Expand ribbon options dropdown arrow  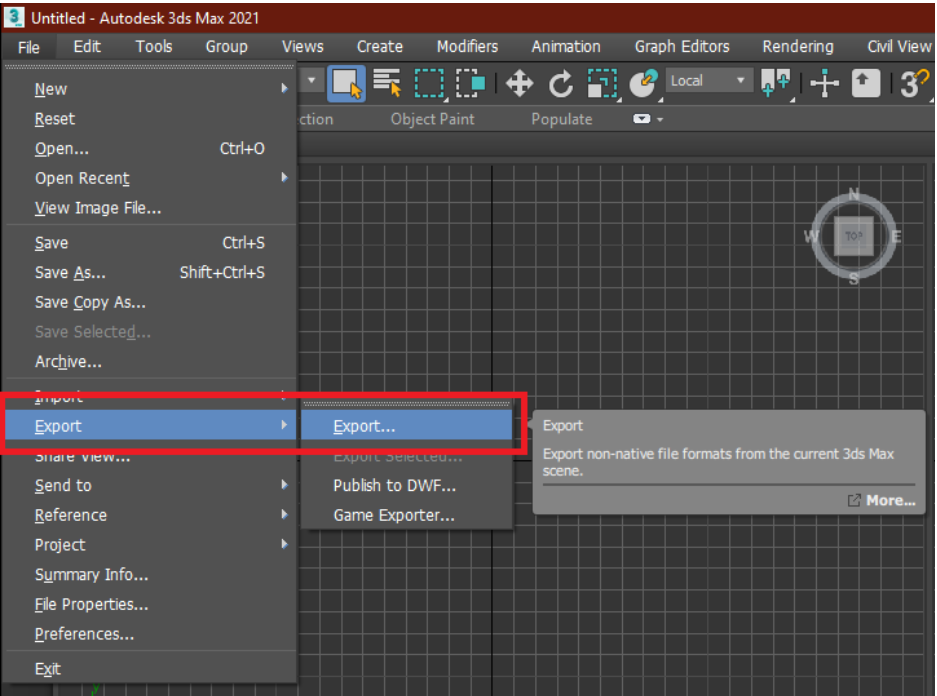[660, 119]
